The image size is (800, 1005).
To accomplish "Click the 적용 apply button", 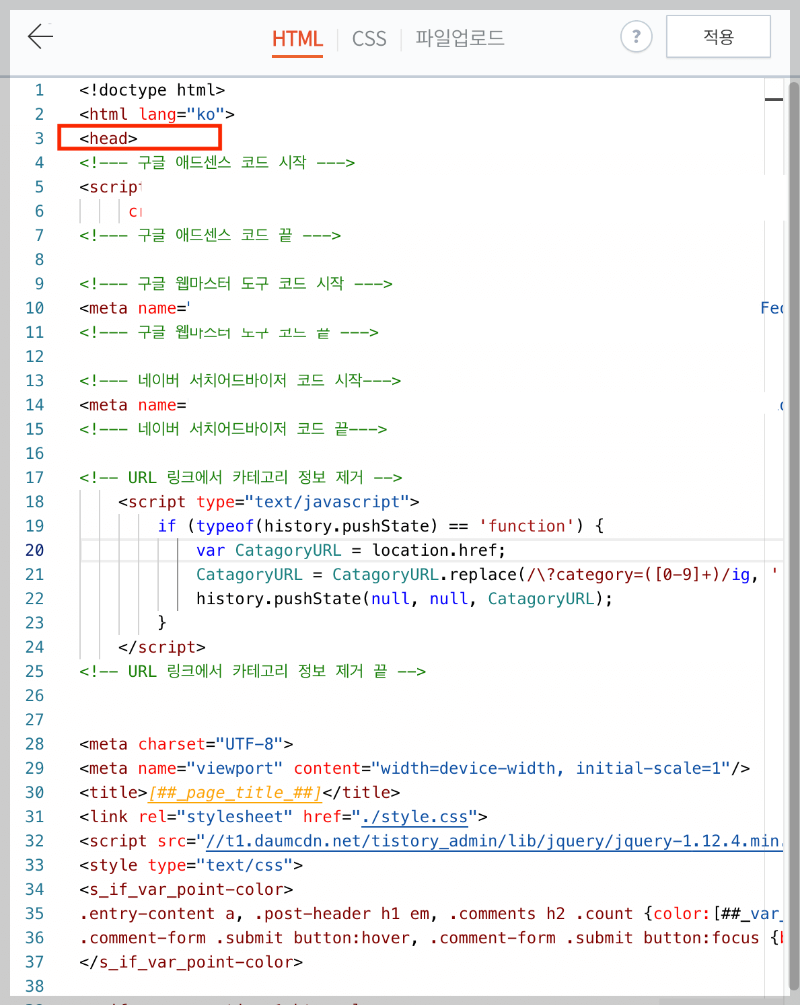I will click(718, 36).
